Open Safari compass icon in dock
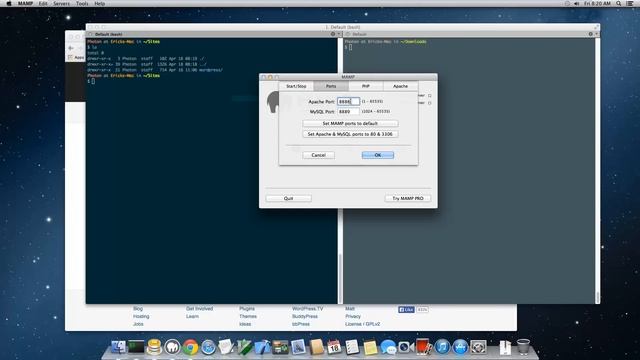Image resolution: width=640 pixels, height=360 pixels. tap(208, 347)
